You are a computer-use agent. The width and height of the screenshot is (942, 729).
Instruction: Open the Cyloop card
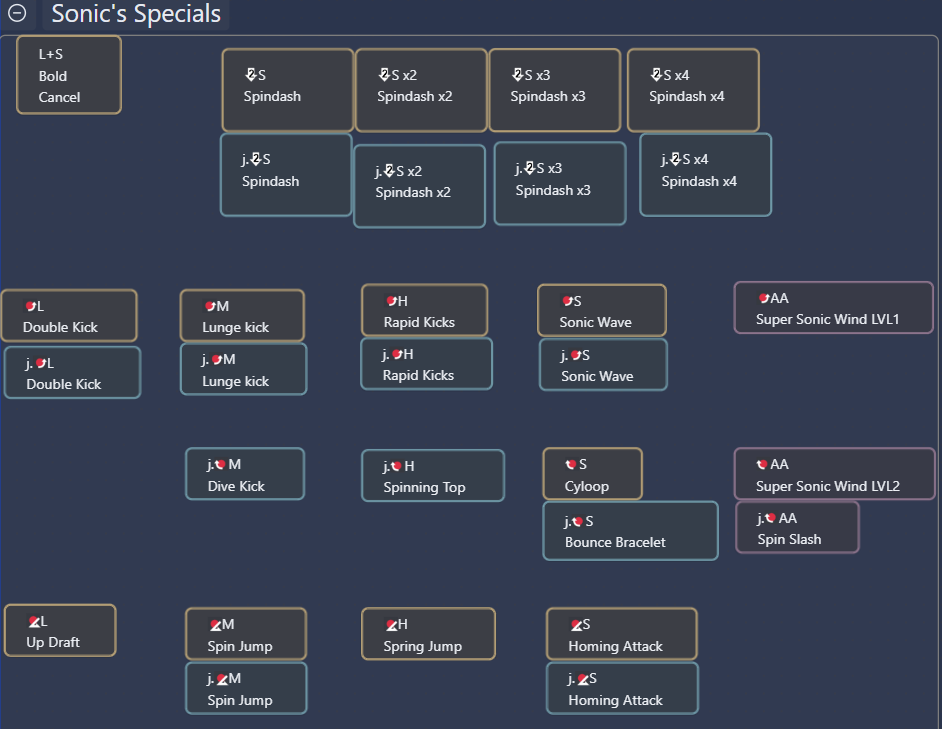tap(592, 474)
